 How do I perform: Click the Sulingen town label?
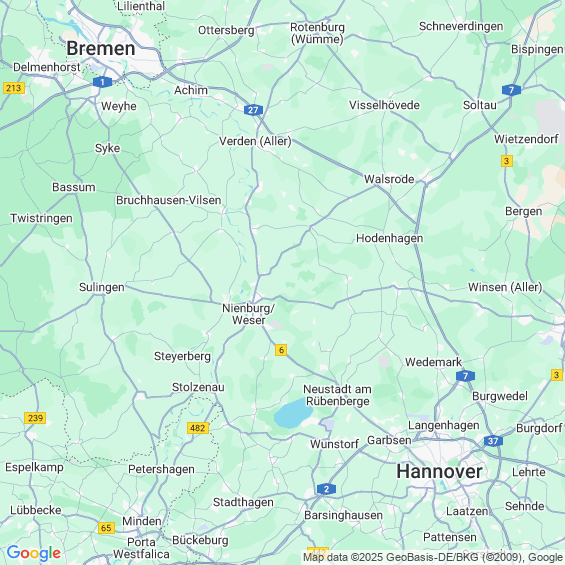pyautogui.click(x=102, y=287)
